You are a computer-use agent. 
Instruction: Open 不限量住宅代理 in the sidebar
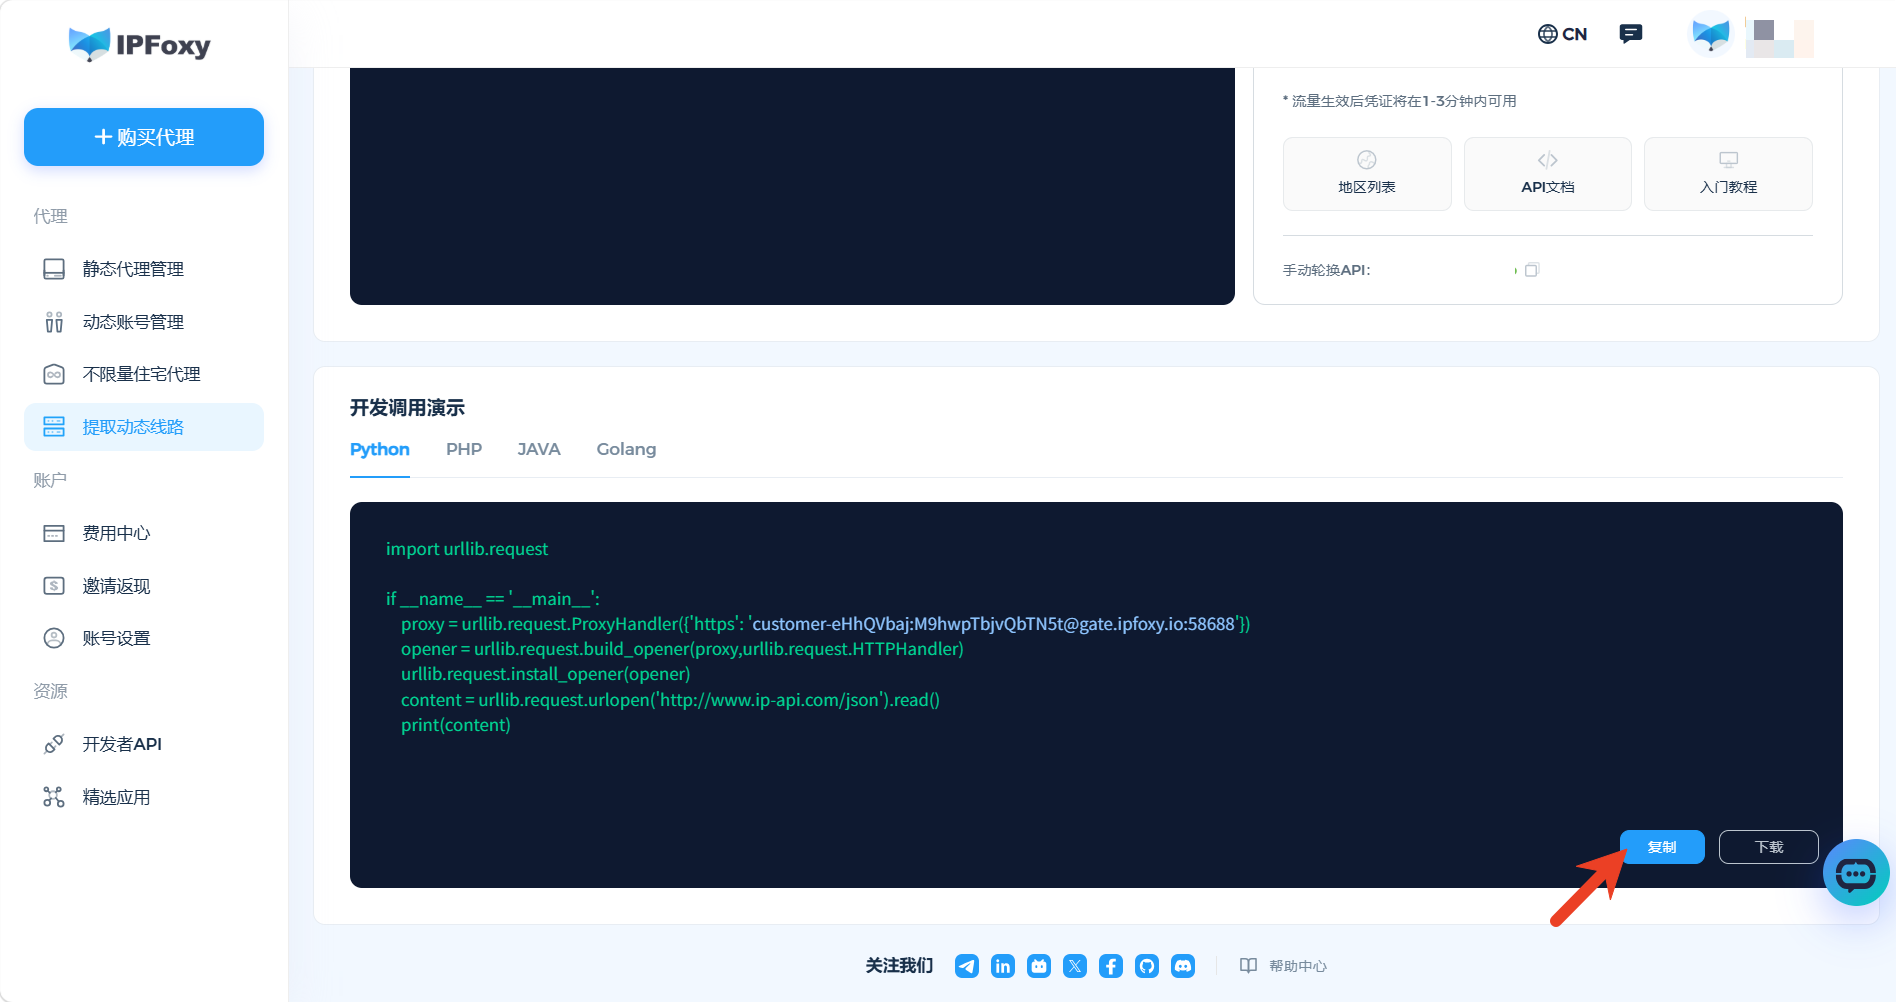144,374
